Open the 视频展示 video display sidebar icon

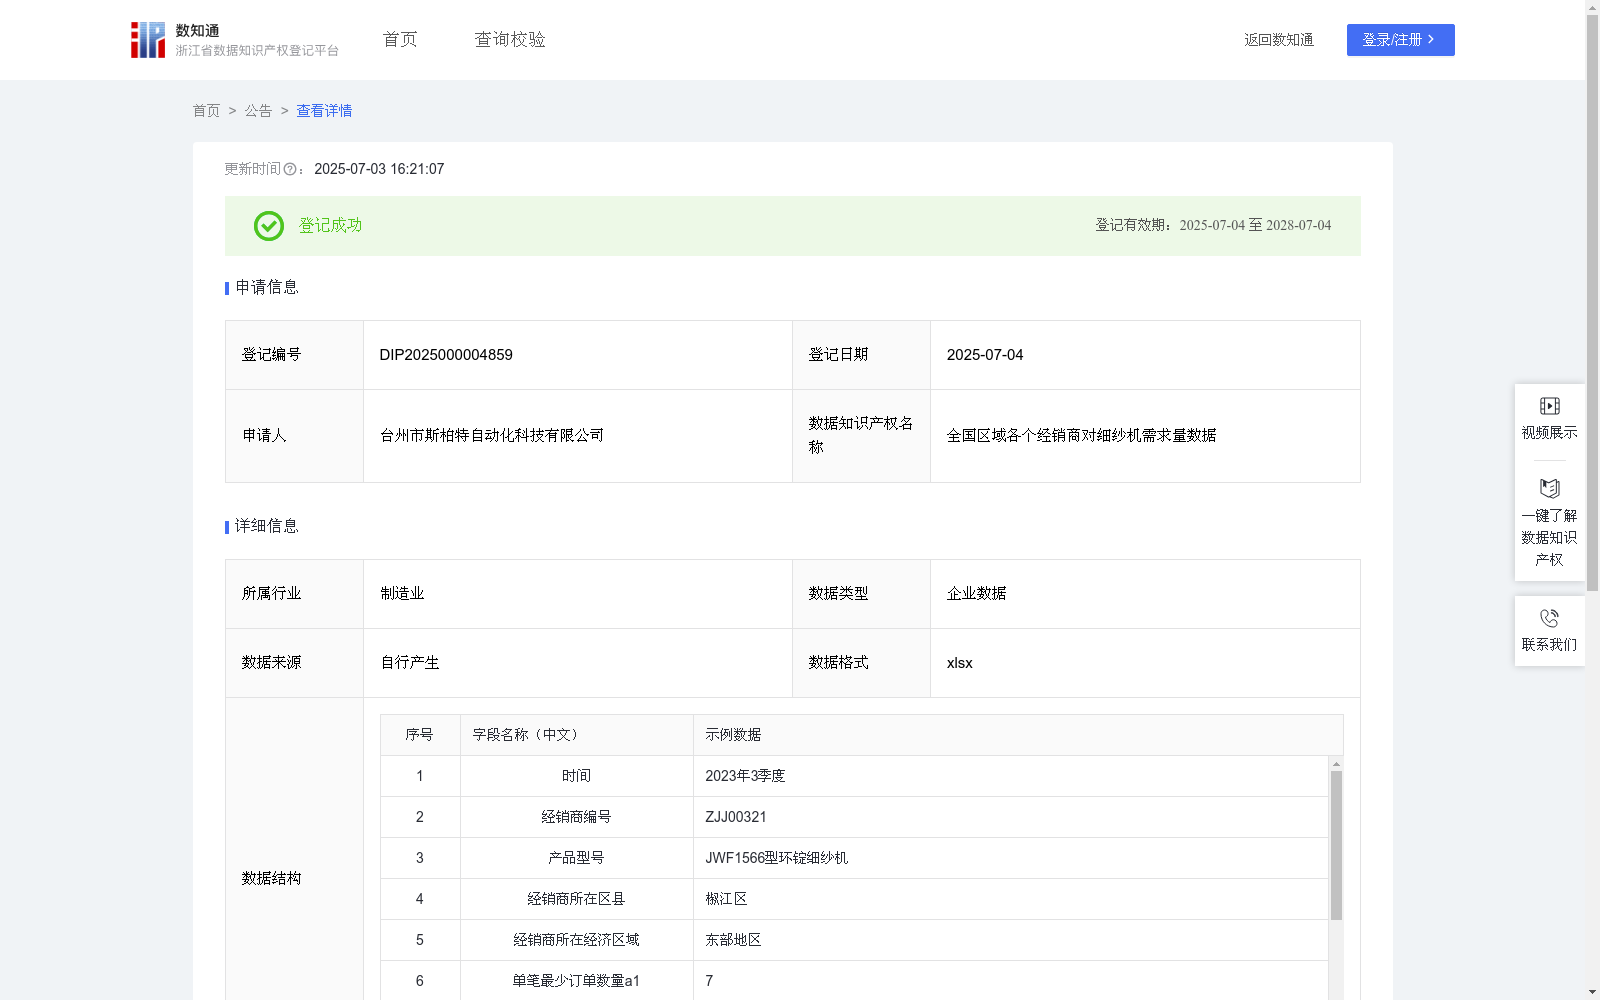(x=1549, y=406)
